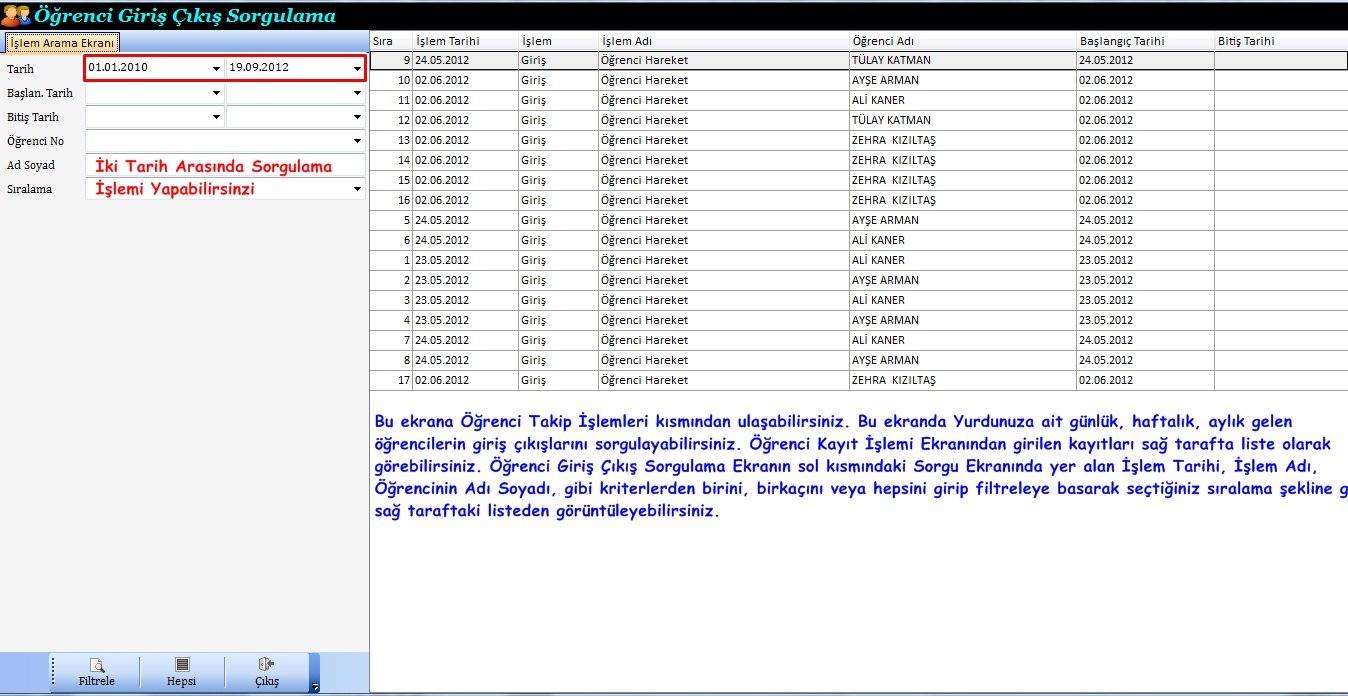Sort by the İşlem Tarihi column header
Viewport: 1348px width, 696px height.
click(x=465, y=41)
